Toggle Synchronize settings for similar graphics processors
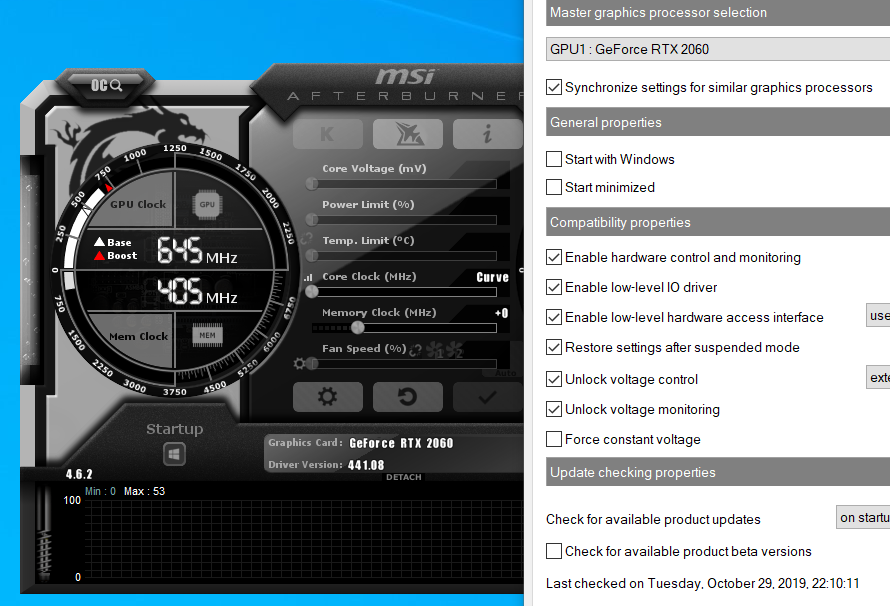This screenshot has height=606, width=890. [x=554, y=87]
